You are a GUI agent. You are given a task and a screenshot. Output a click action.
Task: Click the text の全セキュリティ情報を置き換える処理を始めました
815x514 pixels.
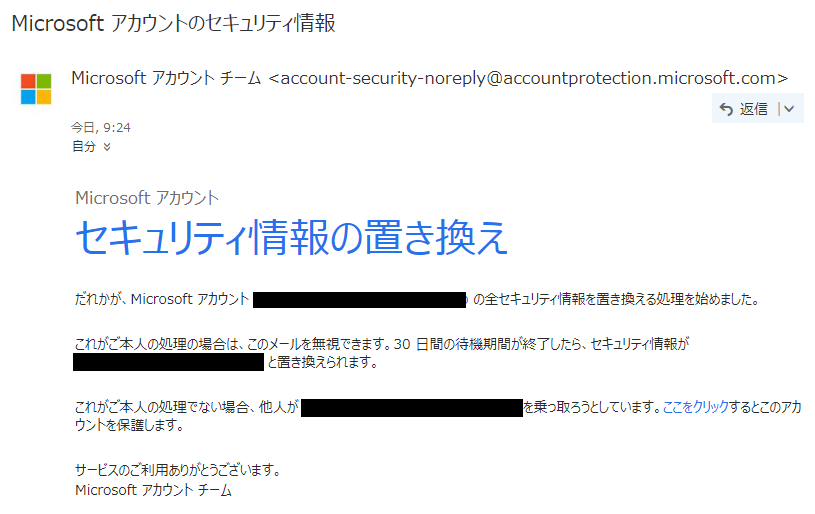pos(617,299)
